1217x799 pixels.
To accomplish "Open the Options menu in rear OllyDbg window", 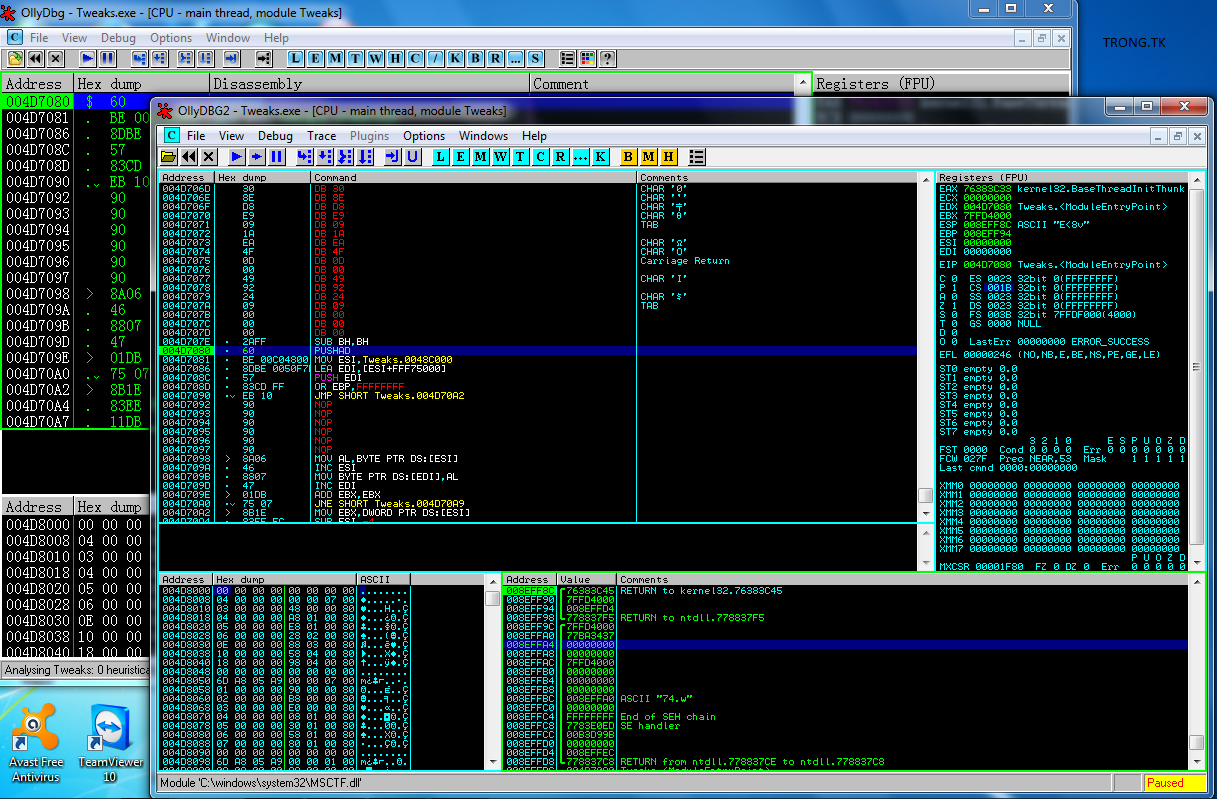I will coord(171,38).
